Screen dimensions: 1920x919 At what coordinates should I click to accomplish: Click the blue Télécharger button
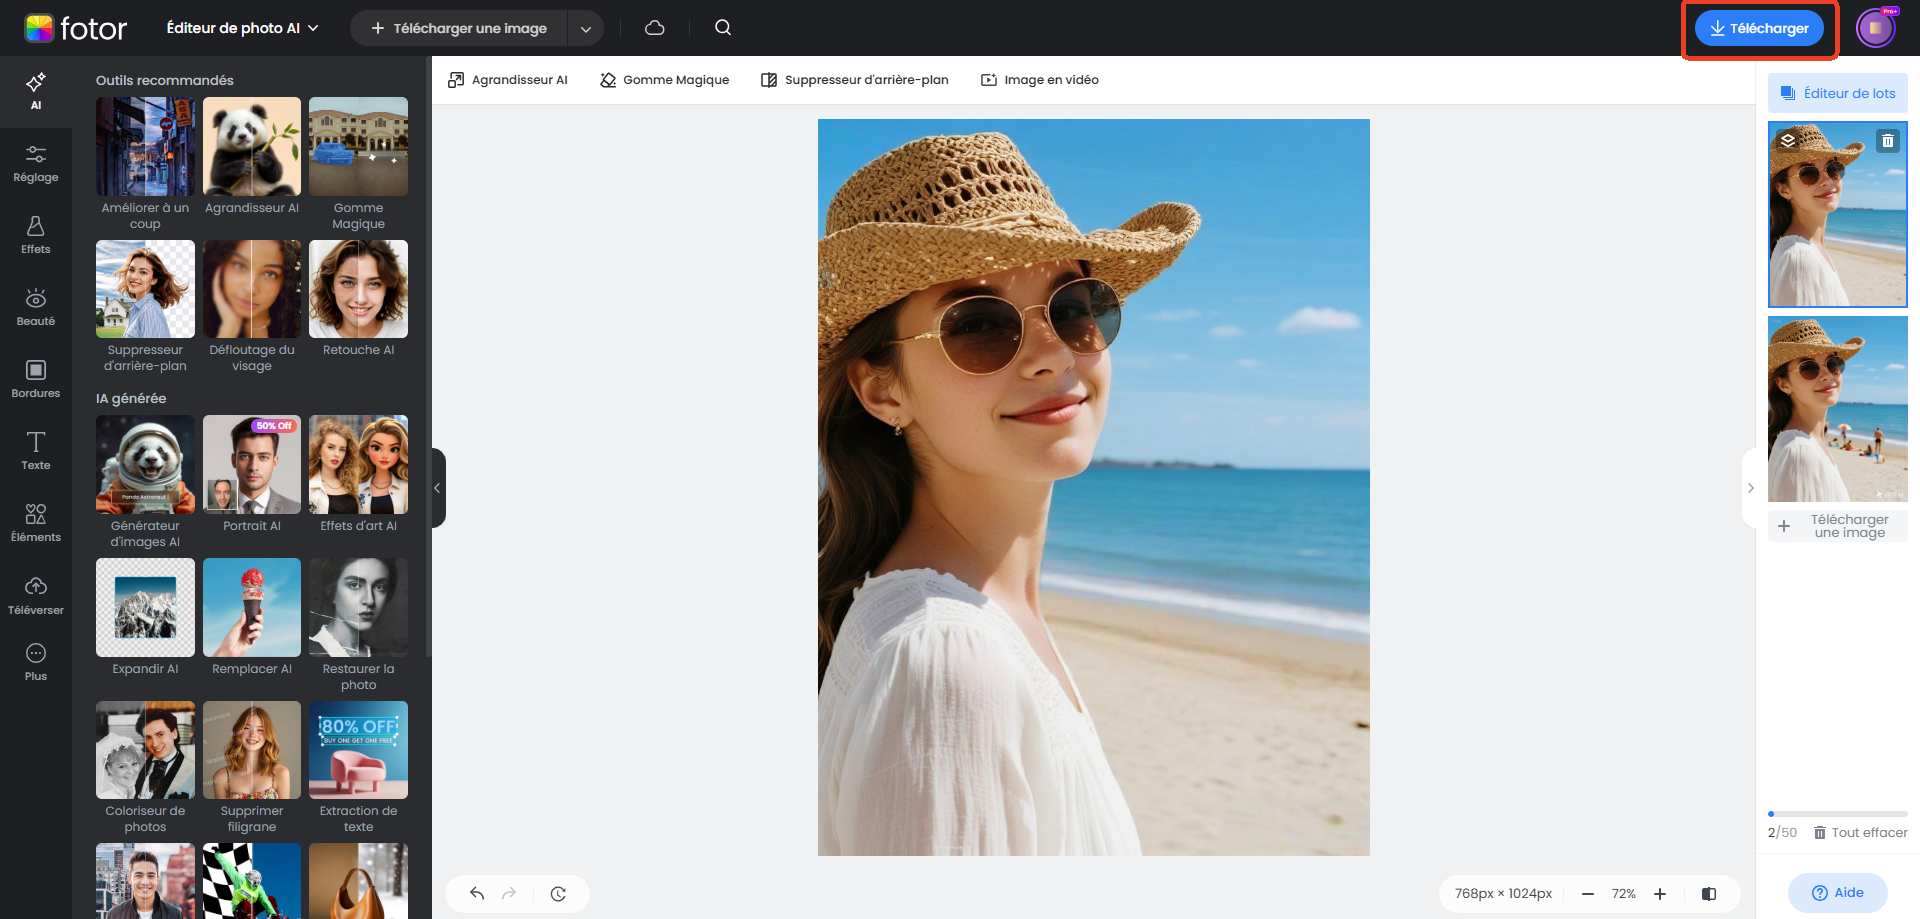pos(1758,27)
